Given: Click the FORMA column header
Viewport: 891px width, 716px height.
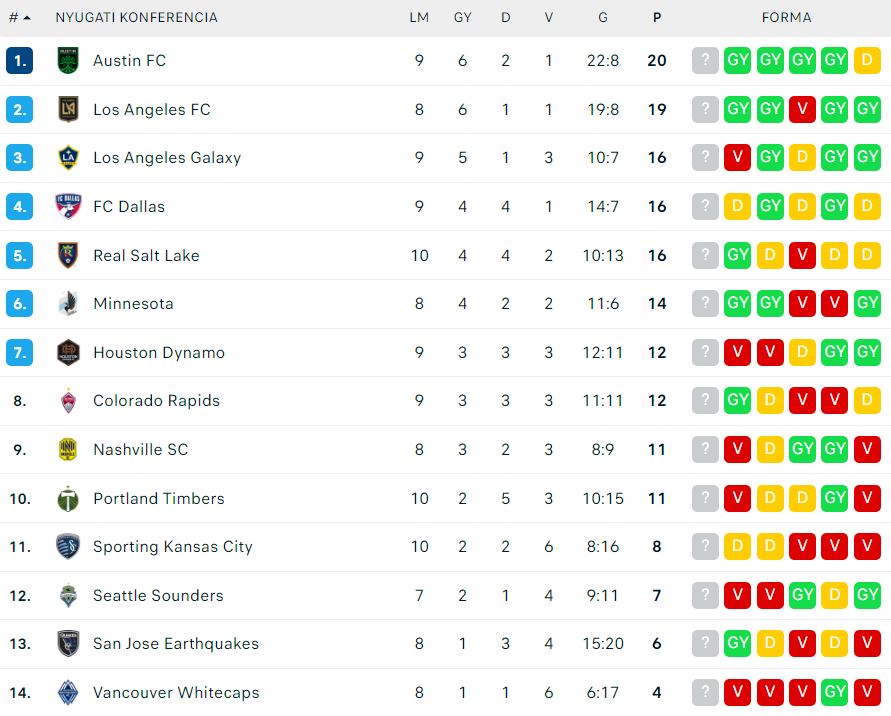Looking at the screenshot, I should pos(786,17).
